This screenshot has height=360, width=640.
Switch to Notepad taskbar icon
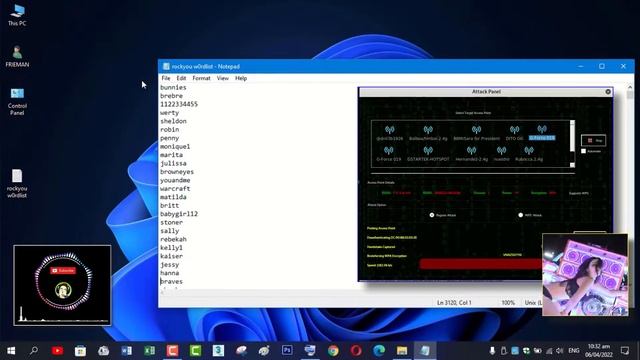coord(425,351)
